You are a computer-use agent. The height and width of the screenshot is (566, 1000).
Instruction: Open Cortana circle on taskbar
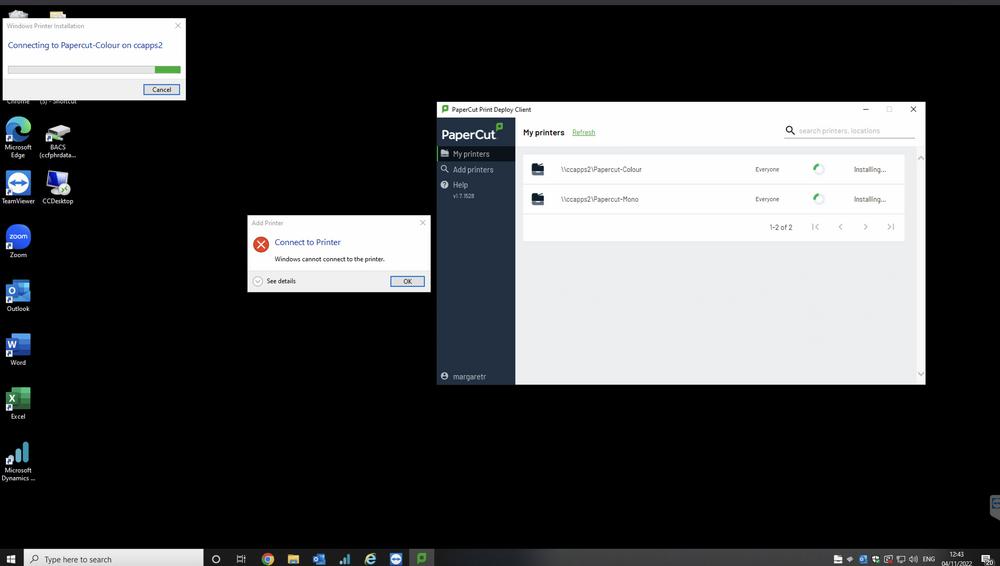tap(216, 559)
